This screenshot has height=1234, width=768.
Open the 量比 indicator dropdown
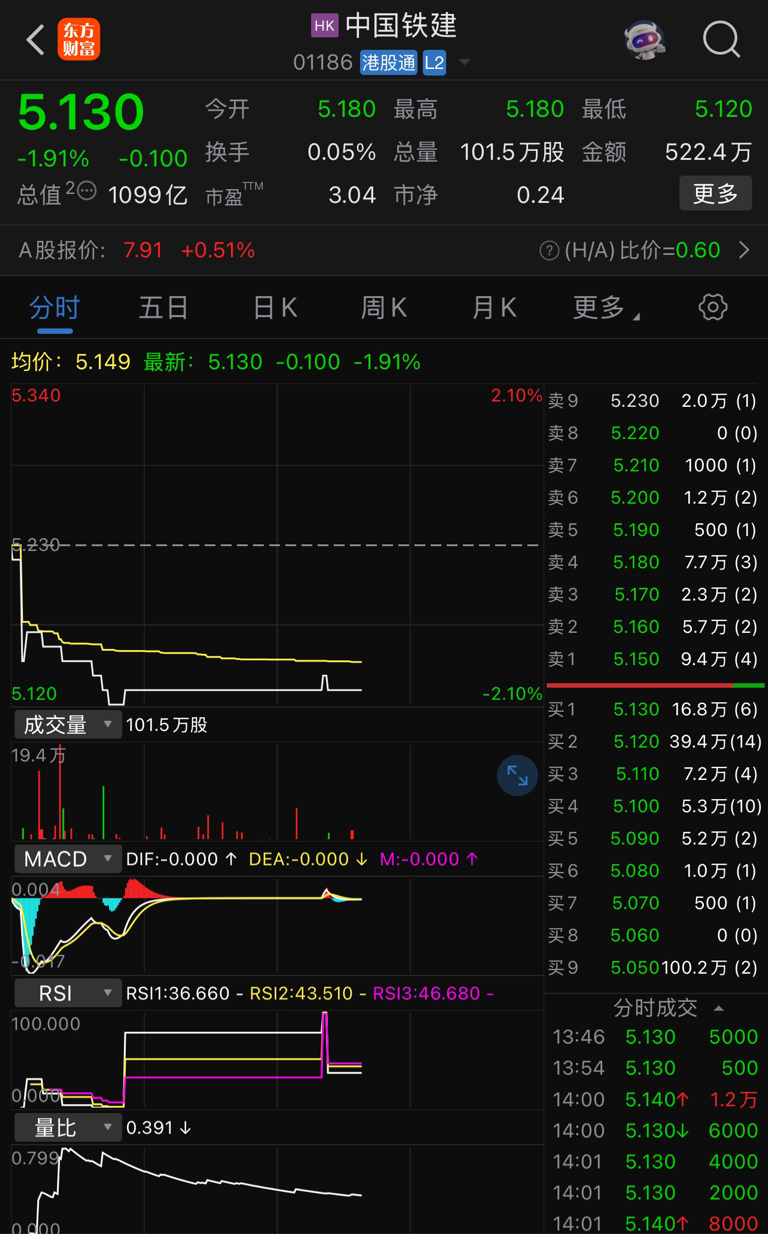point(67,1128)
